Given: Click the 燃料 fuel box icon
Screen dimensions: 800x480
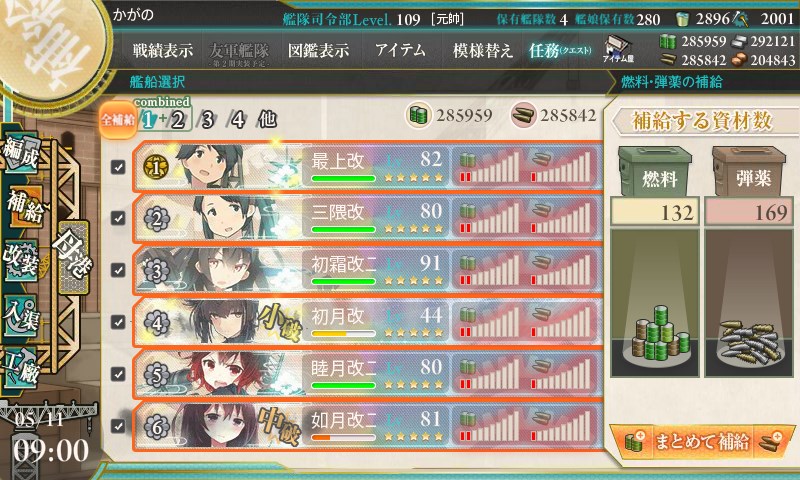Looking at the screenshot, I should (x=655, y=171).
